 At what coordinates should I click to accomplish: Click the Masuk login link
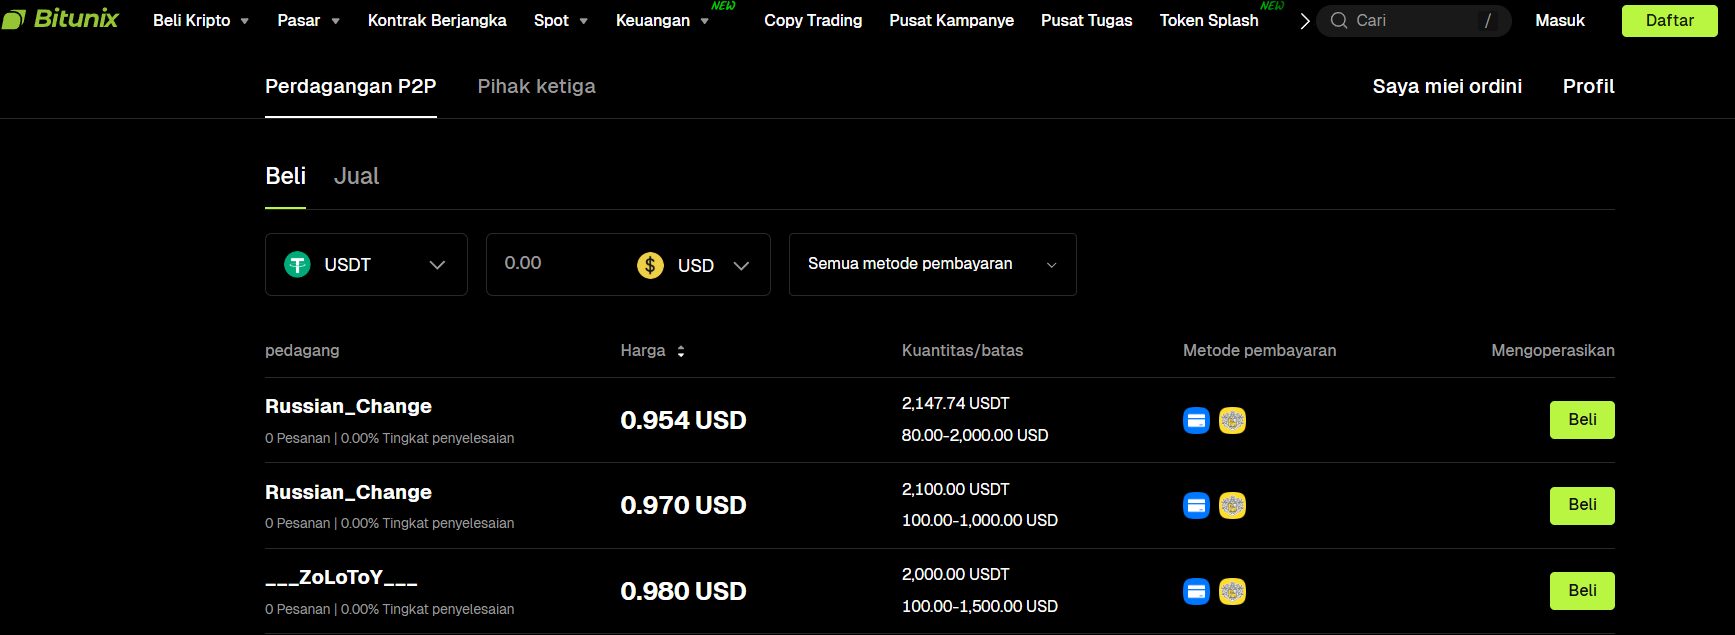point(1560,20)
